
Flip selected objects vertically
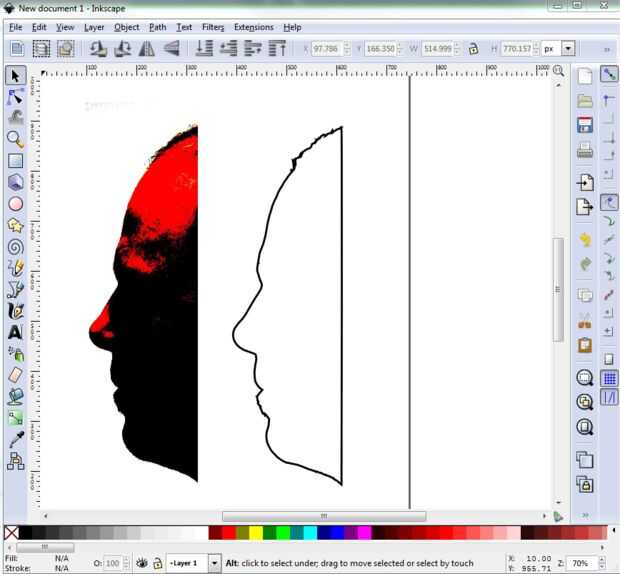point(171,49)
